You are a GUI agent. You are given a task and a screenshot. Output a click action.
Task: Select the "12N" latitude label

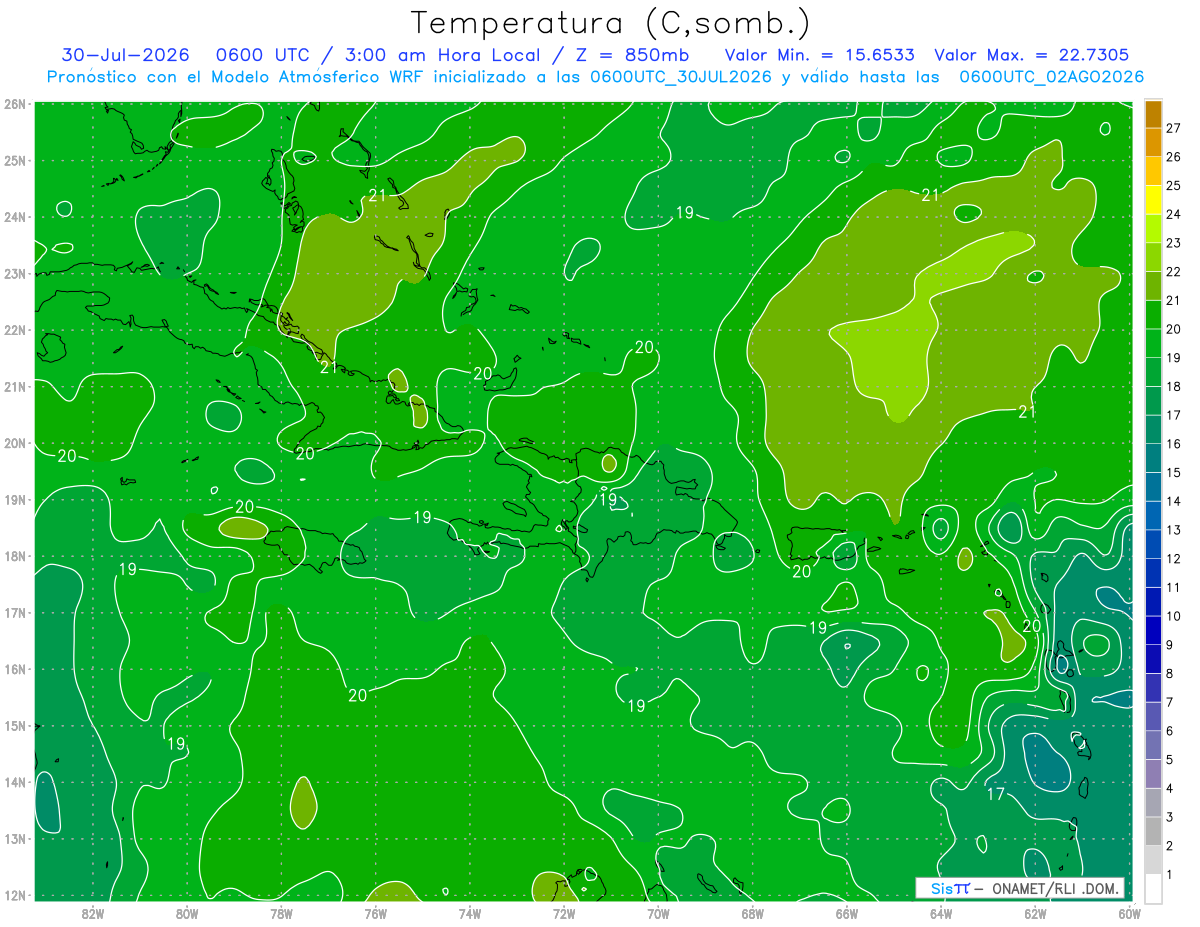[x=15, y=895]
